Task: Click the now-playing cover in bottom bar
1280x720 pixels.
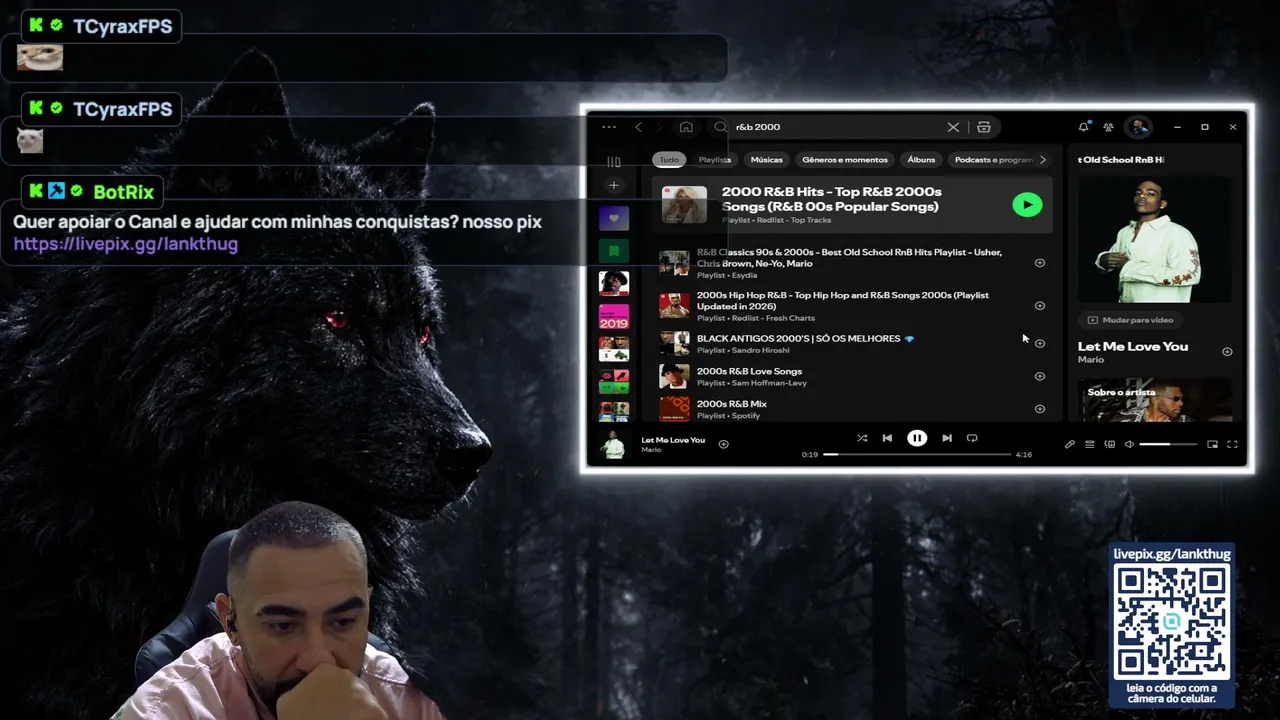Action: (613, 444)
